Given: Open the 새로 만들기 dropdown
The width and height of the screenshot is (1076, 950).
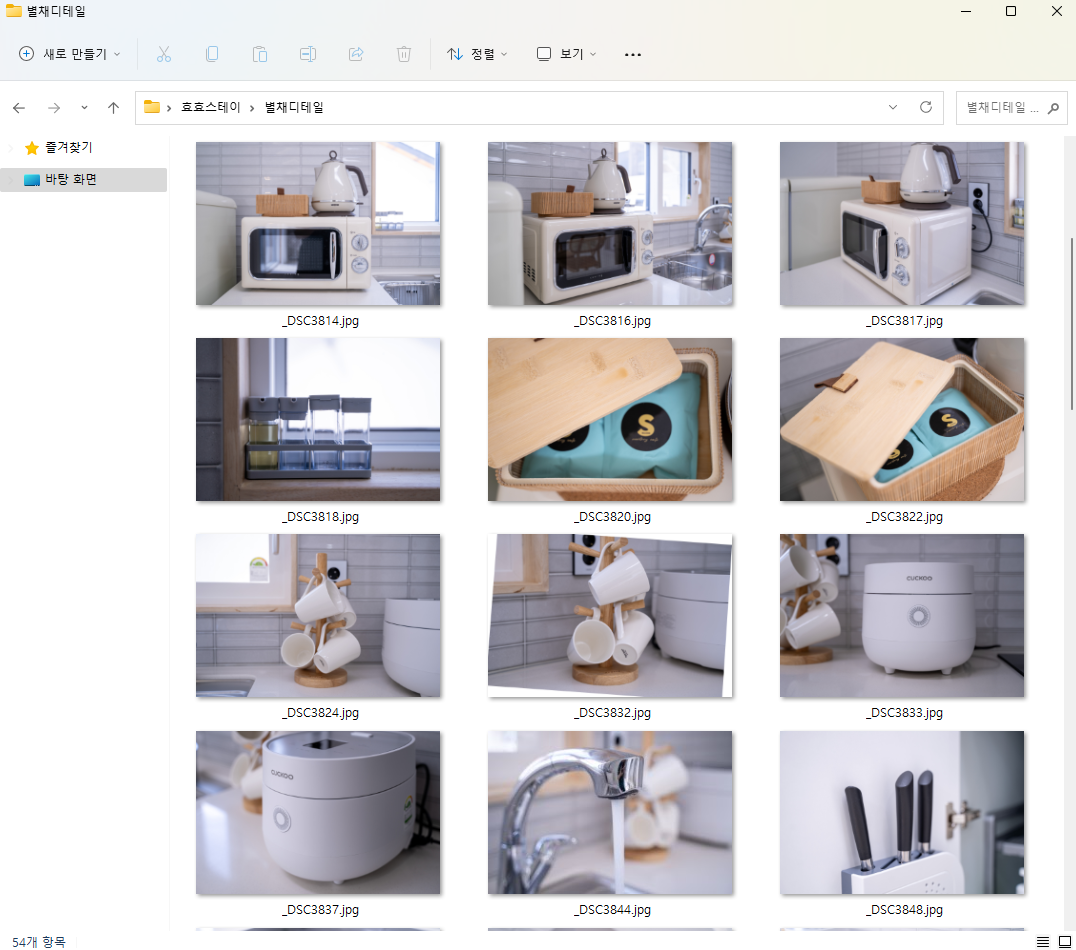Looking at the screenshot, I should (x=70, y=54).
